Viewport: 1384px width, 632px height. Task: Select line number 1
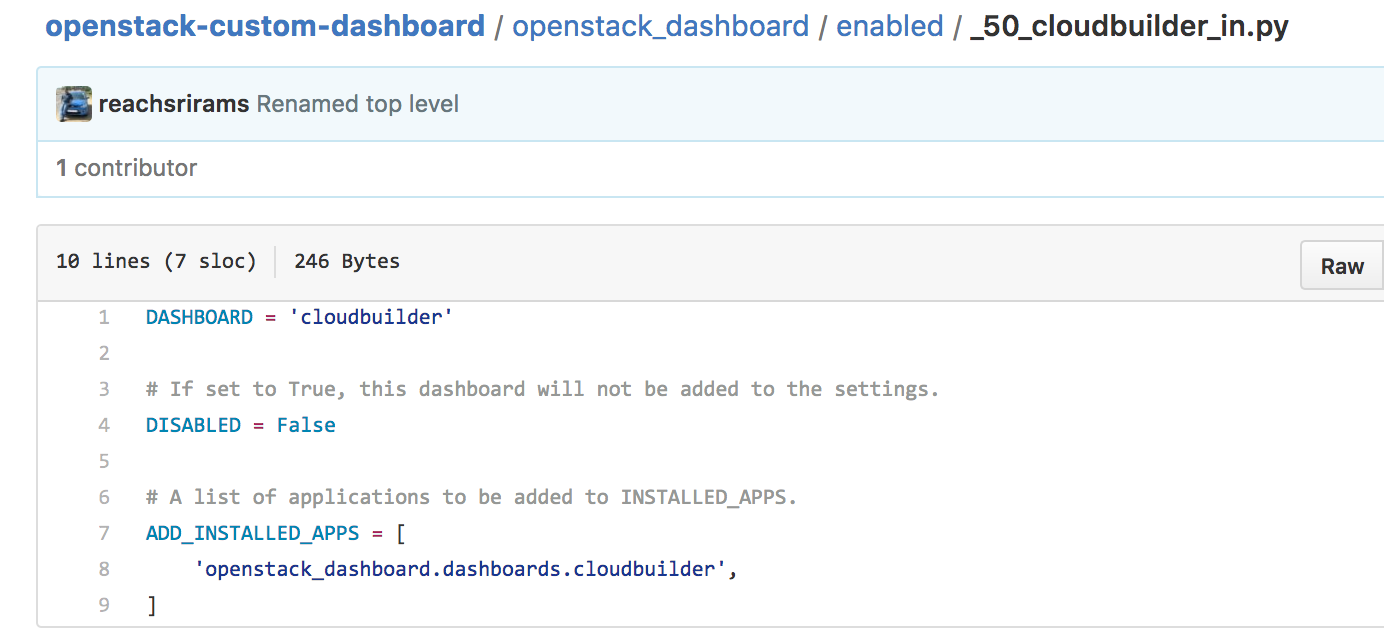click(x=104, y=317)
